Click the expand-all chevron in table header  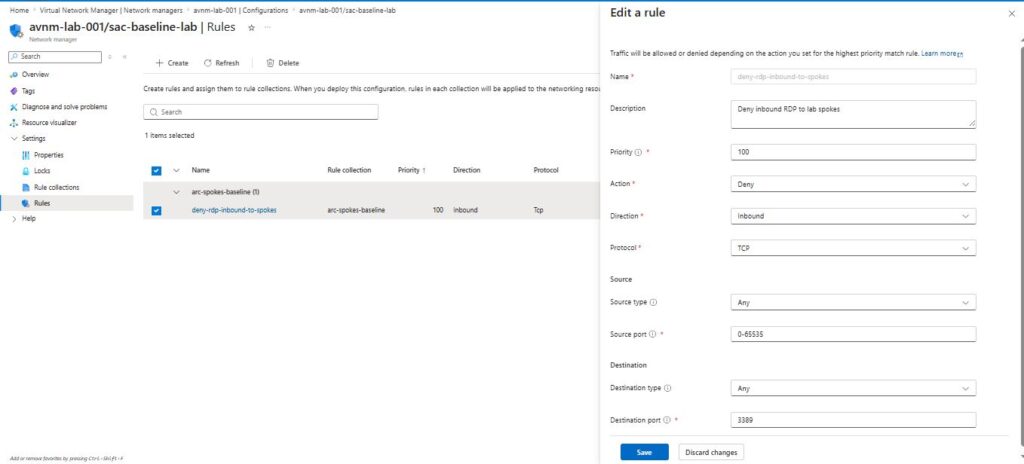(x=176, y=171)
